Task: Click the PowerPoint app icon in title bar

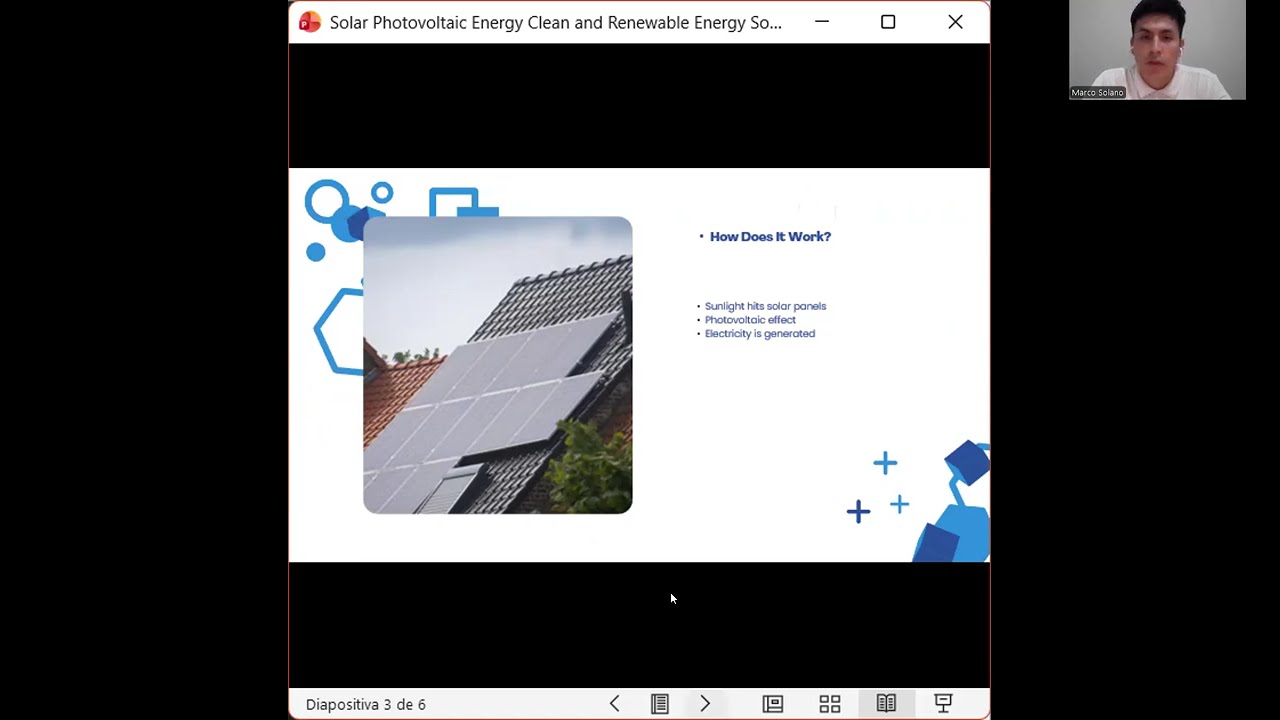Action: (x=310, y=22)
